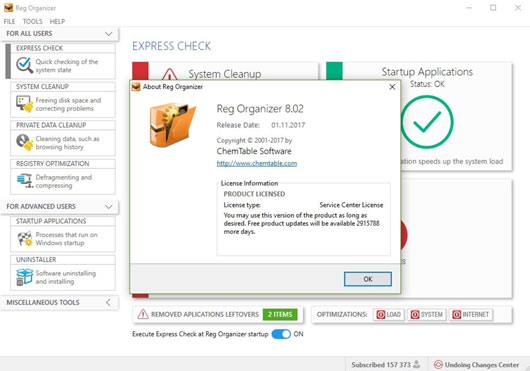Image resolution: width=530 pixels, height=371 pixels.
Task: Close the About Reg Organizer dialog
Action: tap(392, 87)
